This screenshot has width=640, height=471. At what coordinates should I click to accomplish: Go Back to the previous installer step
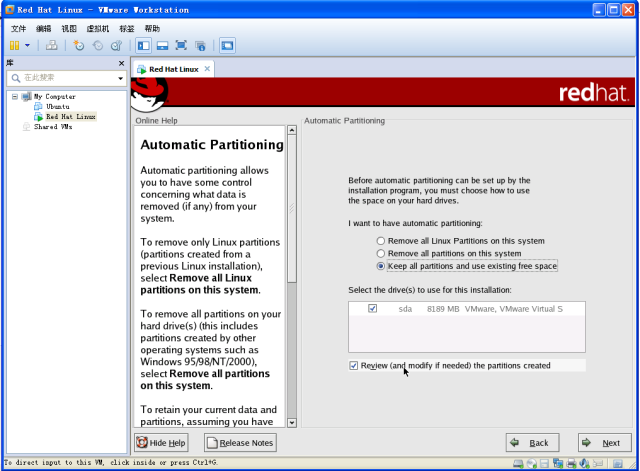533,443
